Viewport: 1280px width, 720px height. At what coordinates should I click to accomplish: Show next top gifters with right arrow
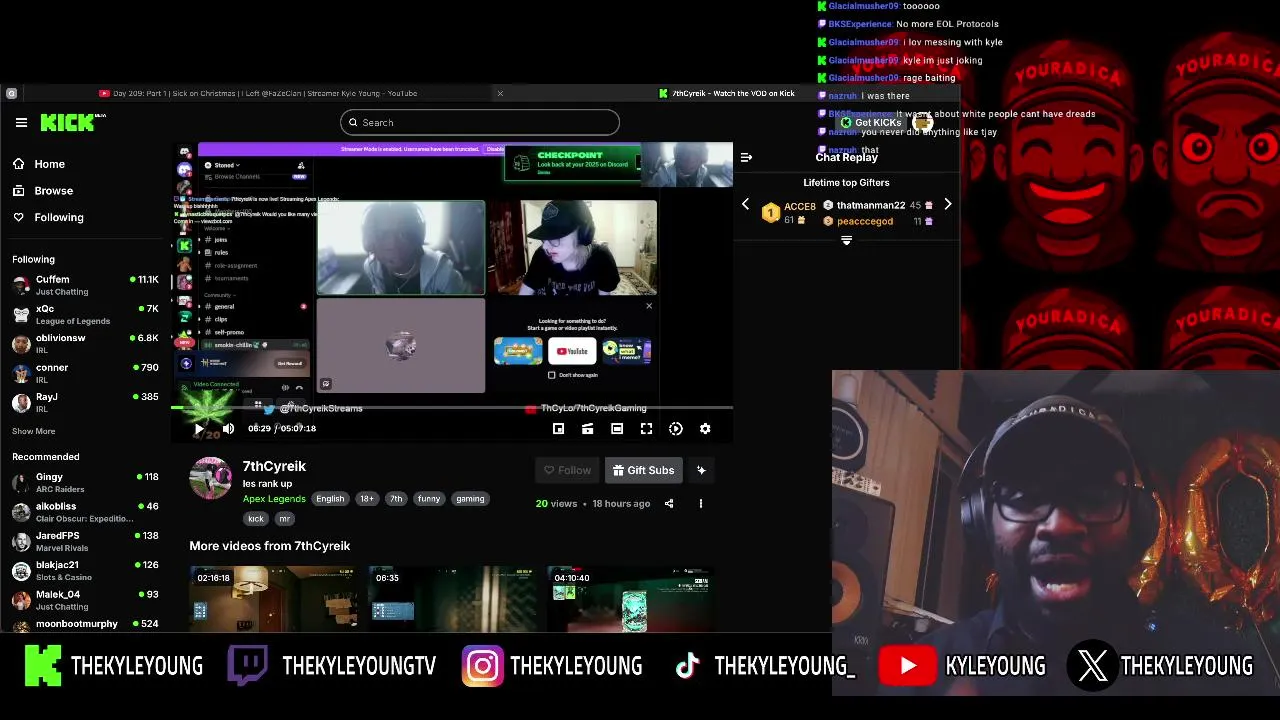pos(948,204)
